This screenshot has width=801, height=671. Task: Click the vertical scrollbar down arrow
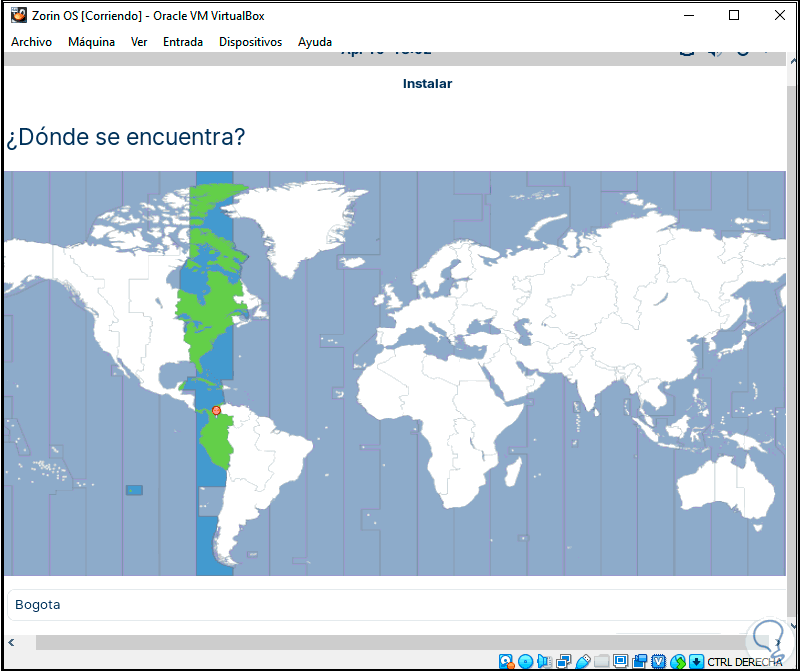click(793, 626)
